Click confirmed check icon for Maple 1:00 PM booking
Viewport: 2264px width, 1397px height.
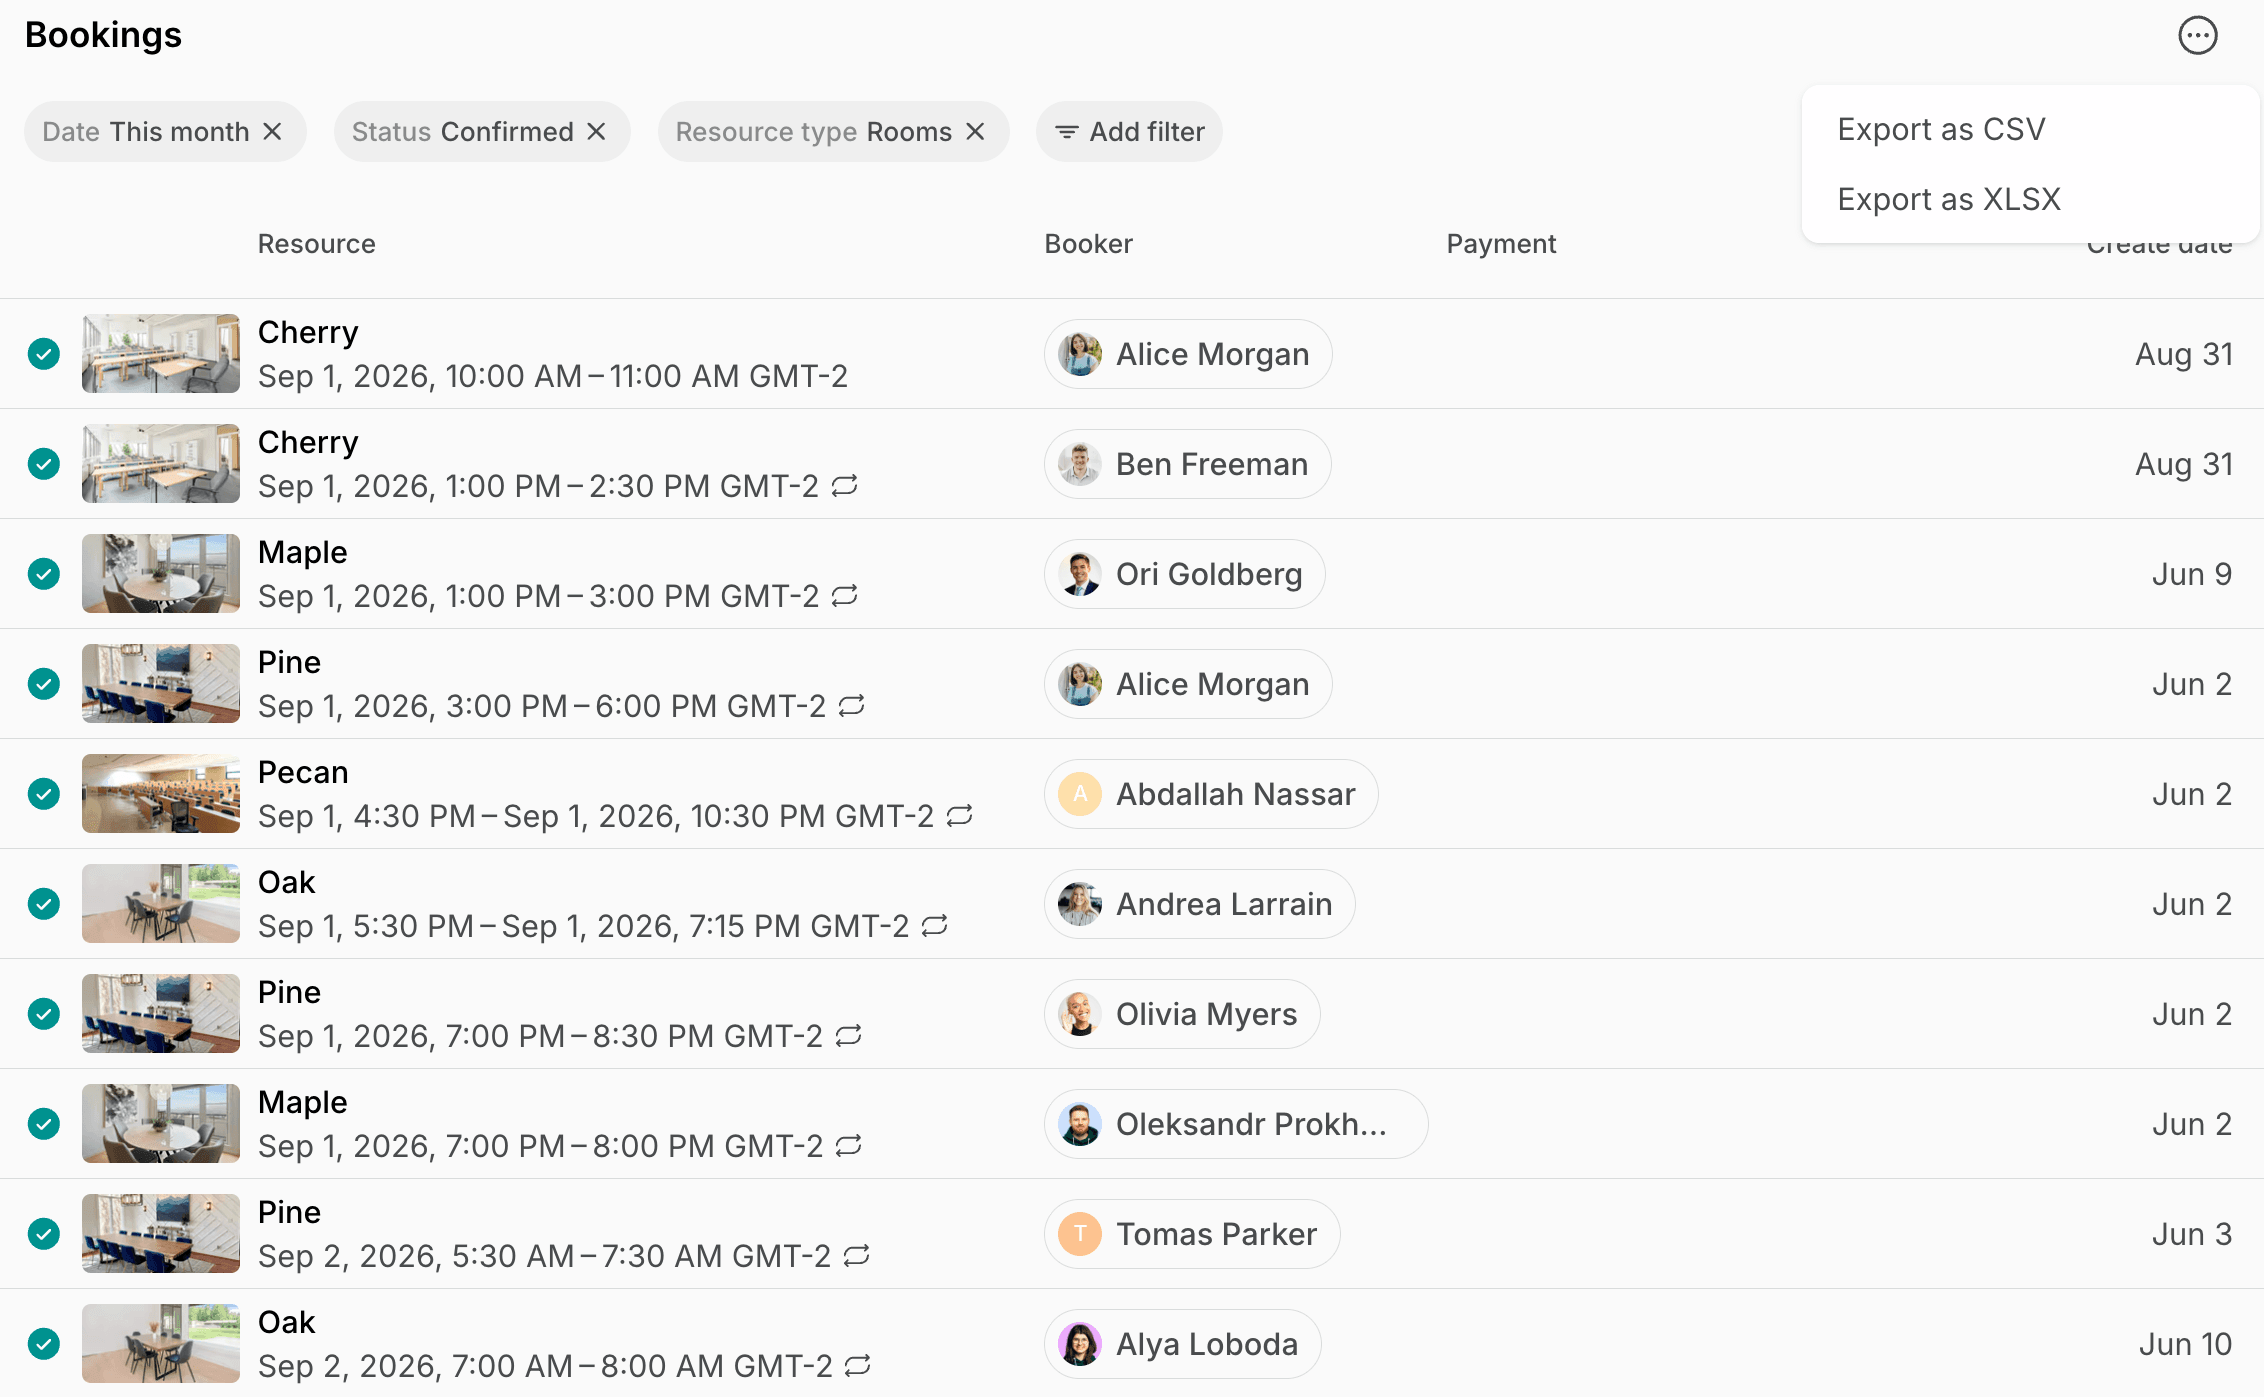pyautogui.click(x=44, y=574)
